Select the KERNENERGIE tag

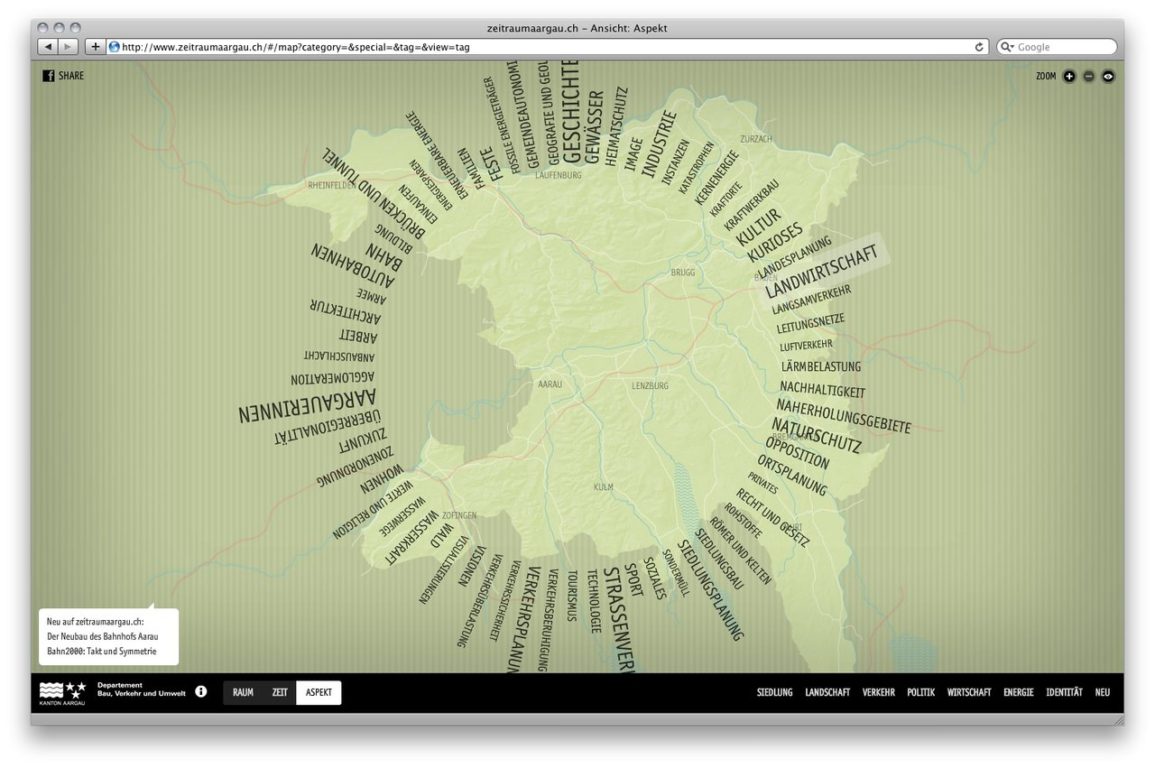[x=715, y=177]
